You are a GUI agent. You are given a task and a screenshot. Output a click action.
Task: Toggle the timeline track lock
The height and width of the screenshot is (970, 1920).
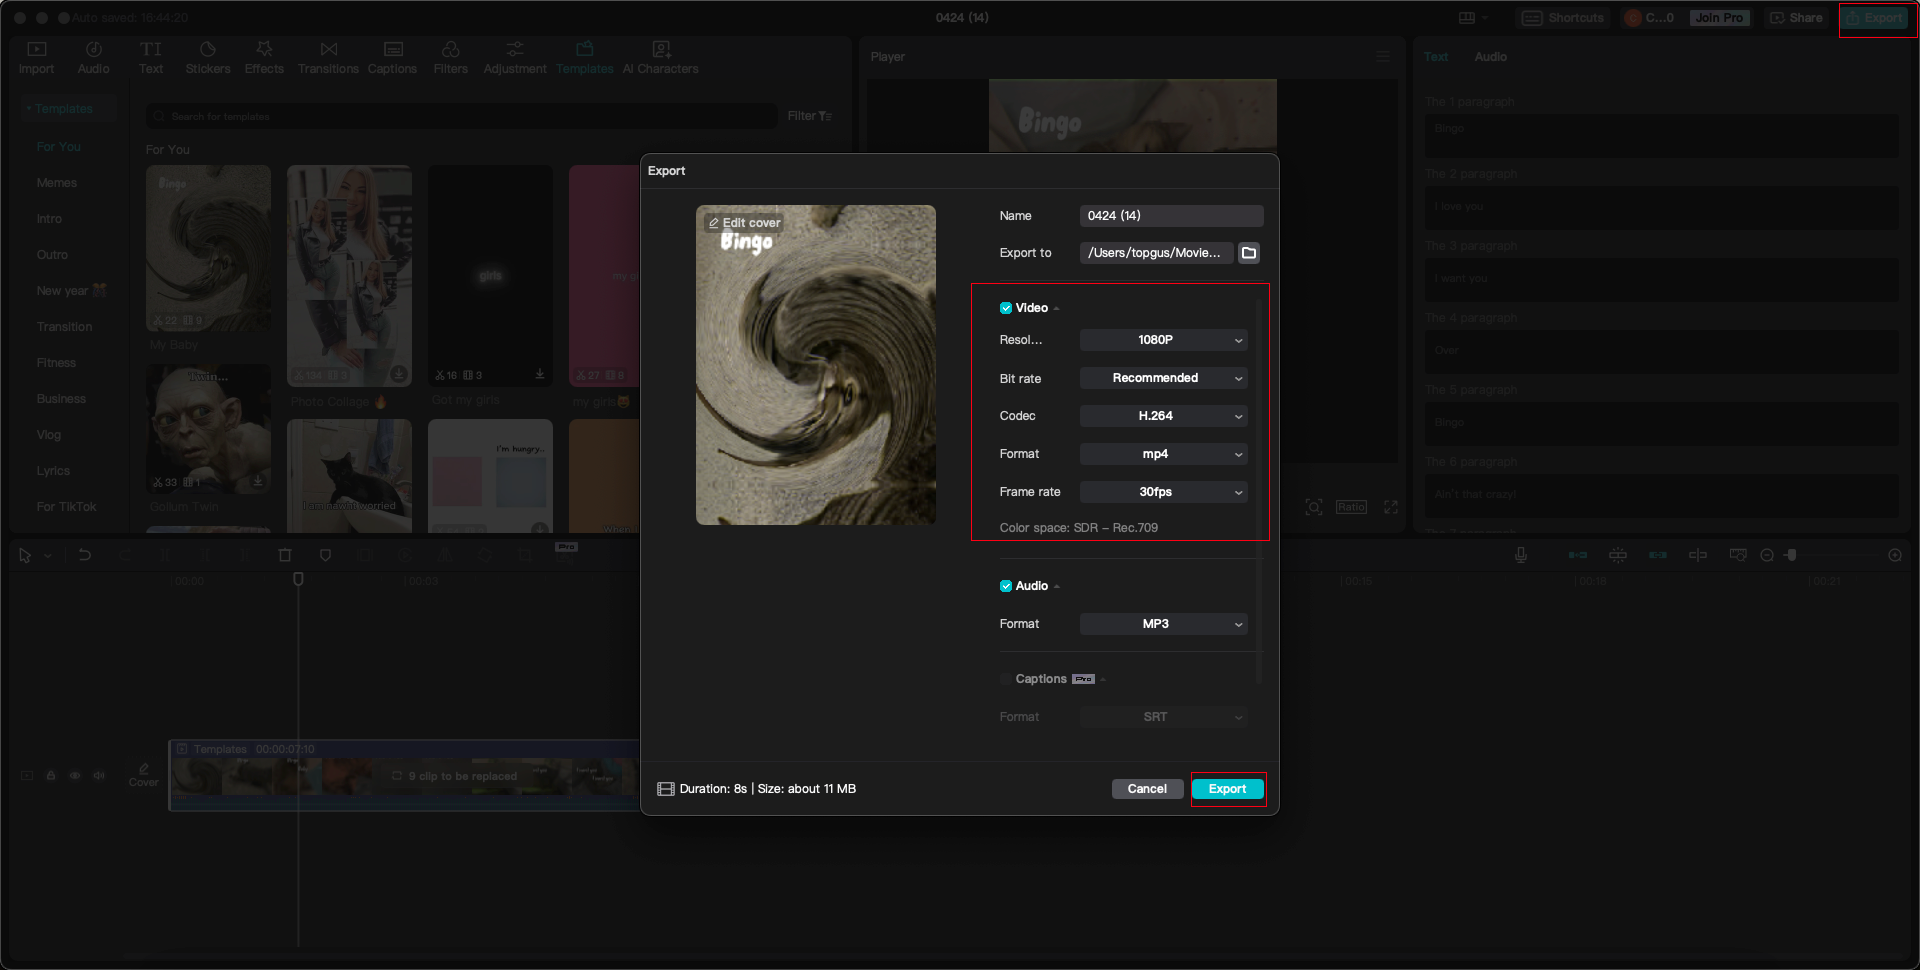(51, 775)
